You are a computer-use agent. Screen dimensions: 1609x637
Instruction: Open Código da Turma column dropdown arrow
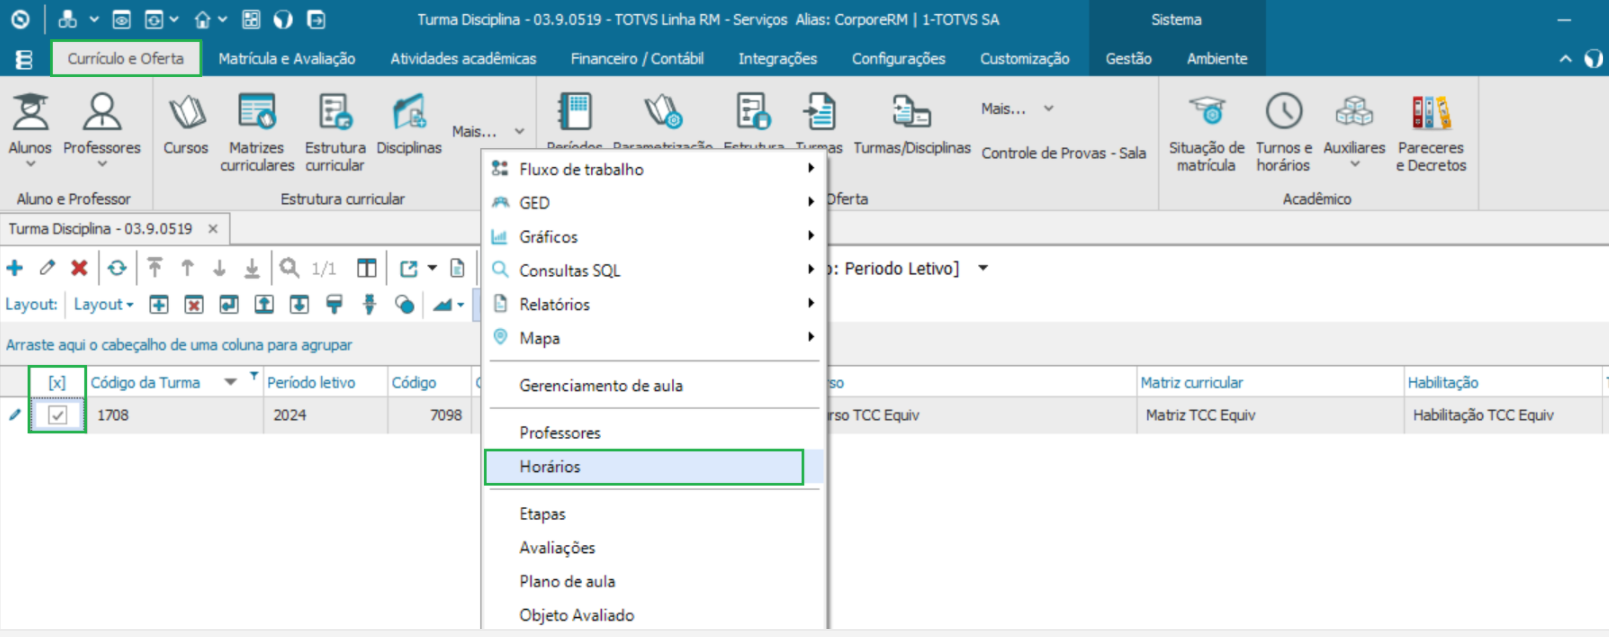[x=231, y=382]
